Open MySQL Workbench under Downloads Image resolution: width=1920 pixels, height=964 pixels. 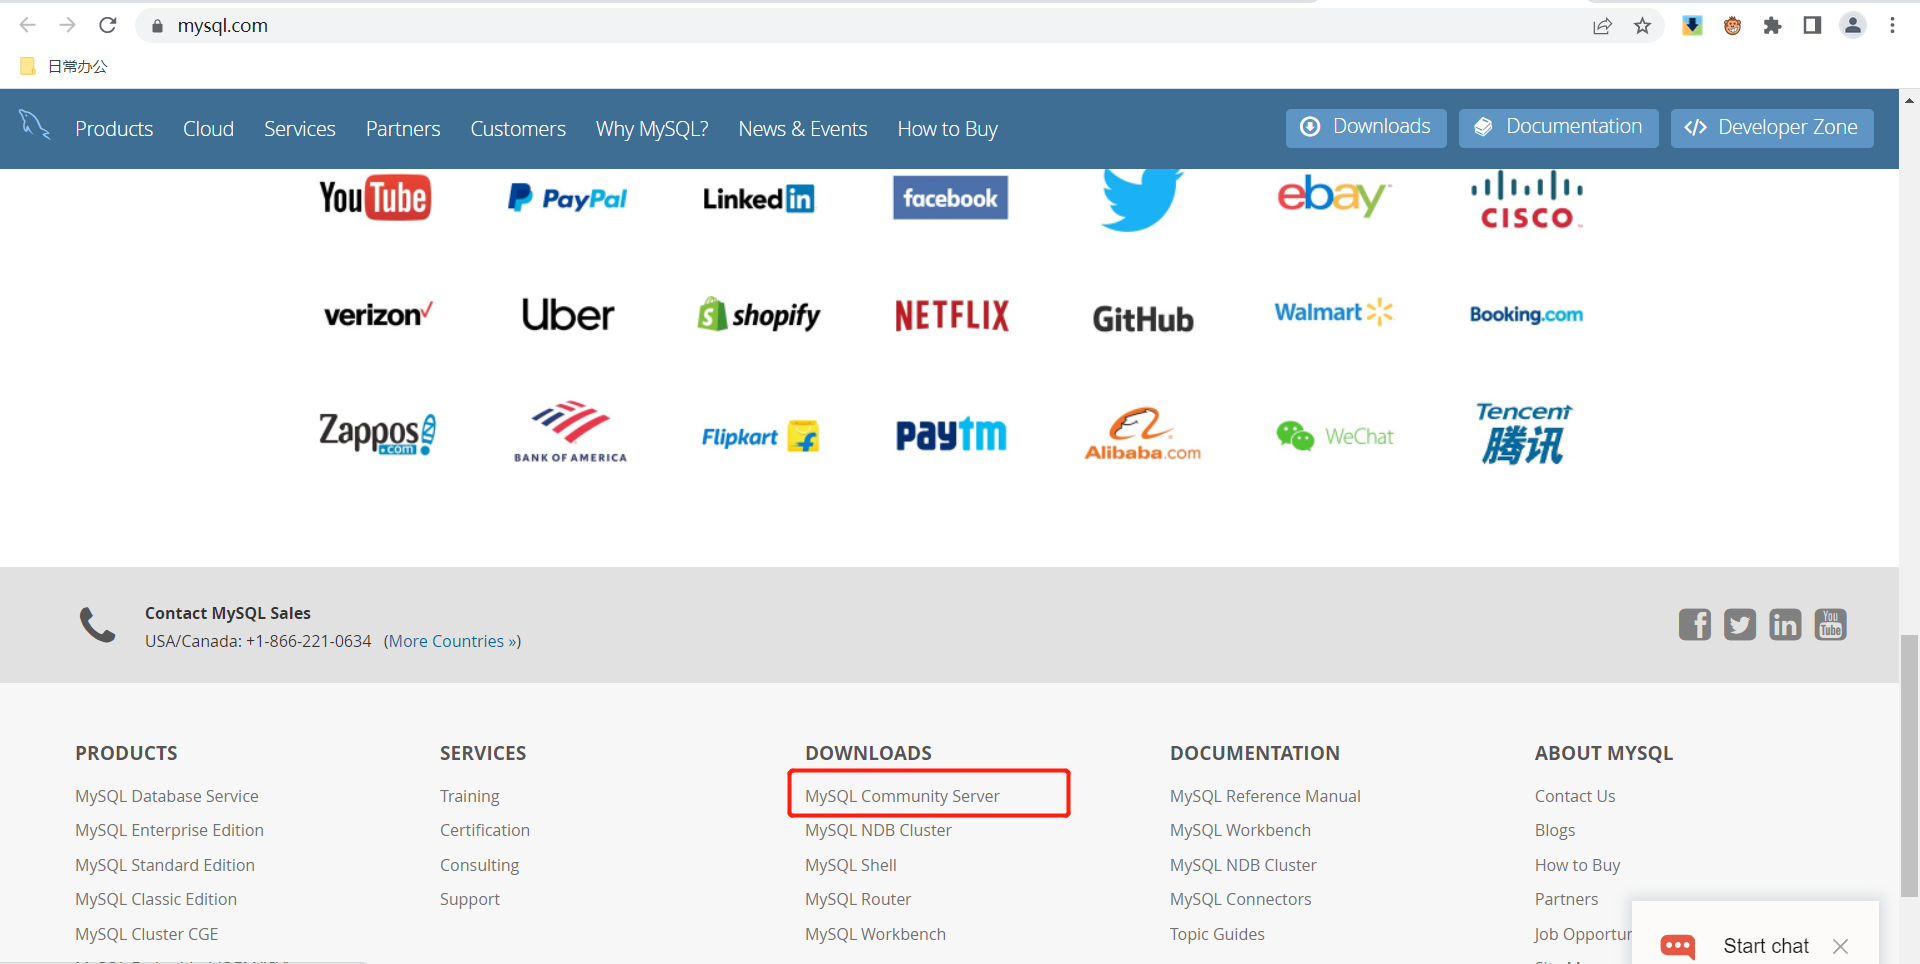coord(875,934)
